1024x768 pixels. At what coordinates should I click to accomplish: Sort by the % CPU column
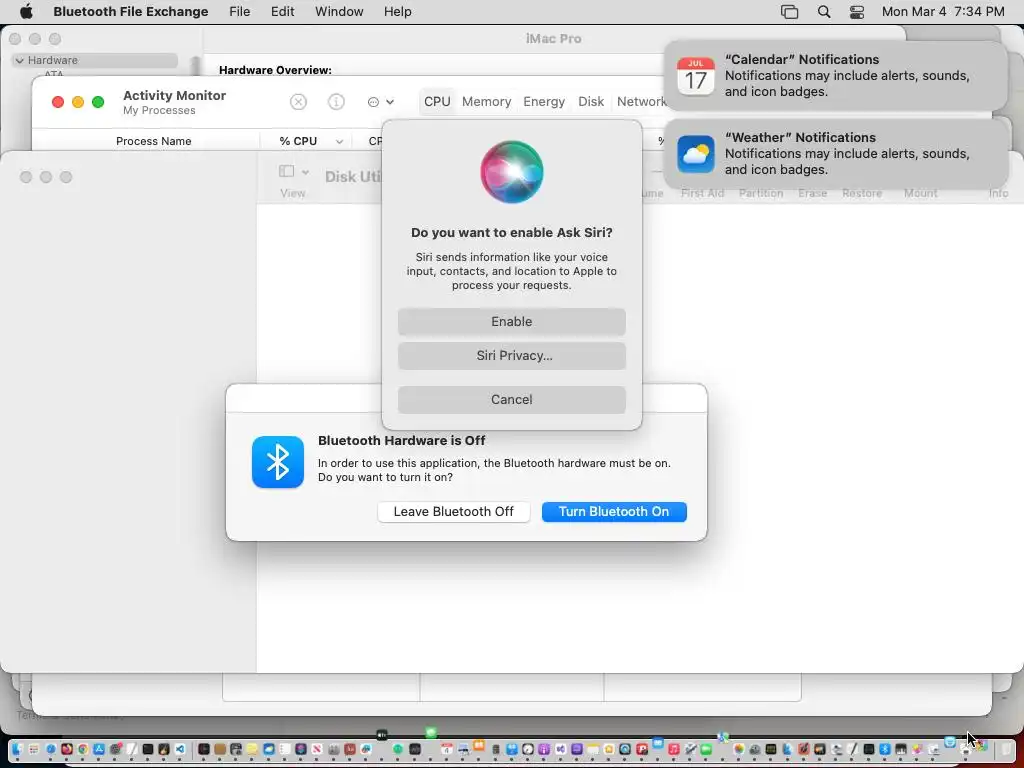tap(298, 141)
